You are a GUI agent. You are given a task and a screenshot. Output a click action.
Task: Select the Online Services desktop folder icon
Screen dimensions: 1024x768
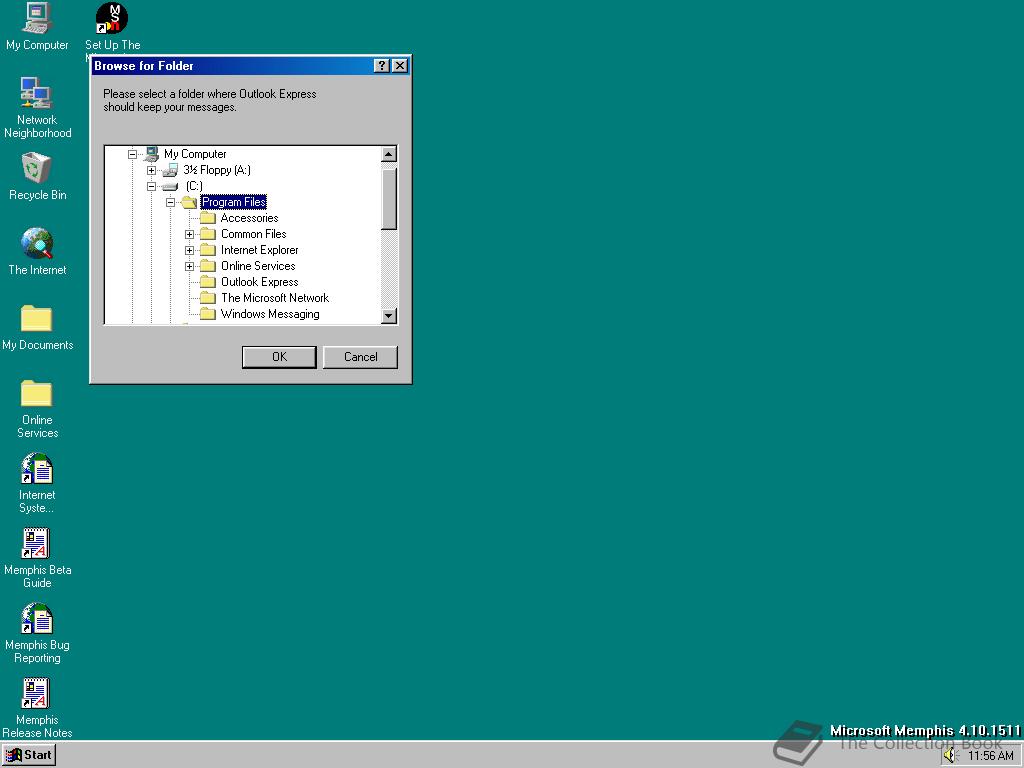click(x=37, y=393)
